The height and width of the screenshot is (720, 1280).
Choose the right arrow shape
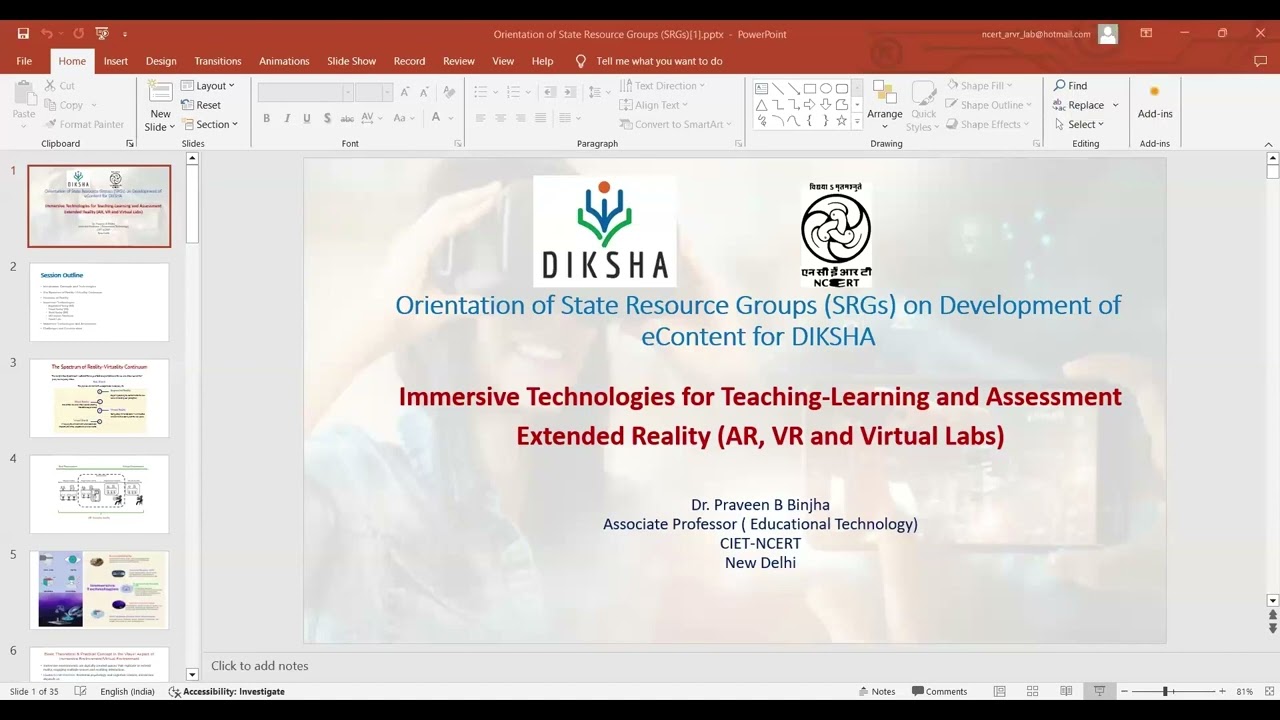click(x=810, y=104)
